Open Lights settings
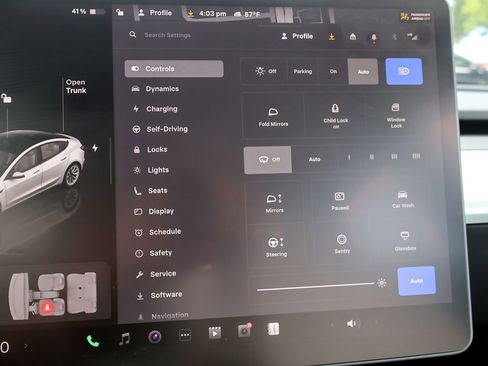This screenshot has width=488, height=366. tap(151, 170)
